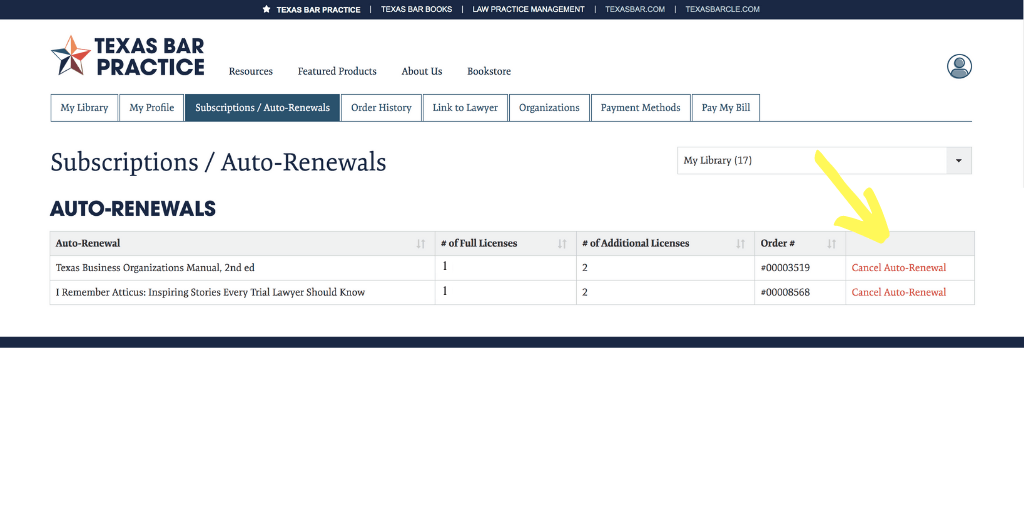Select the Texas Business Organizations Manual, 2nd ed row
Screen dimensions: 1024x512
pyautogui.click(x=512, y=268)
